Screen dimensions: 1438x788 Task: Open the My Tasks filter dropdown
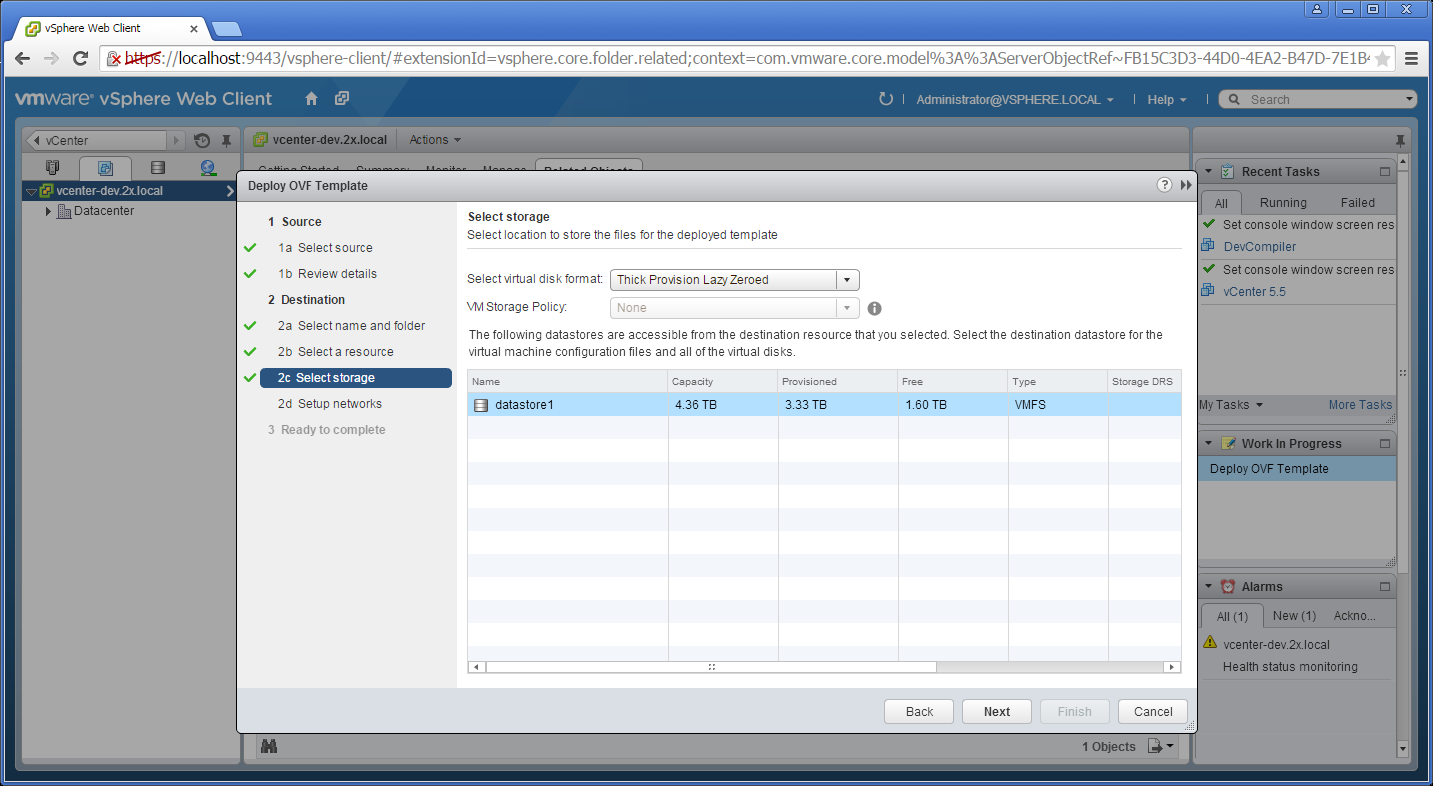1231,405
